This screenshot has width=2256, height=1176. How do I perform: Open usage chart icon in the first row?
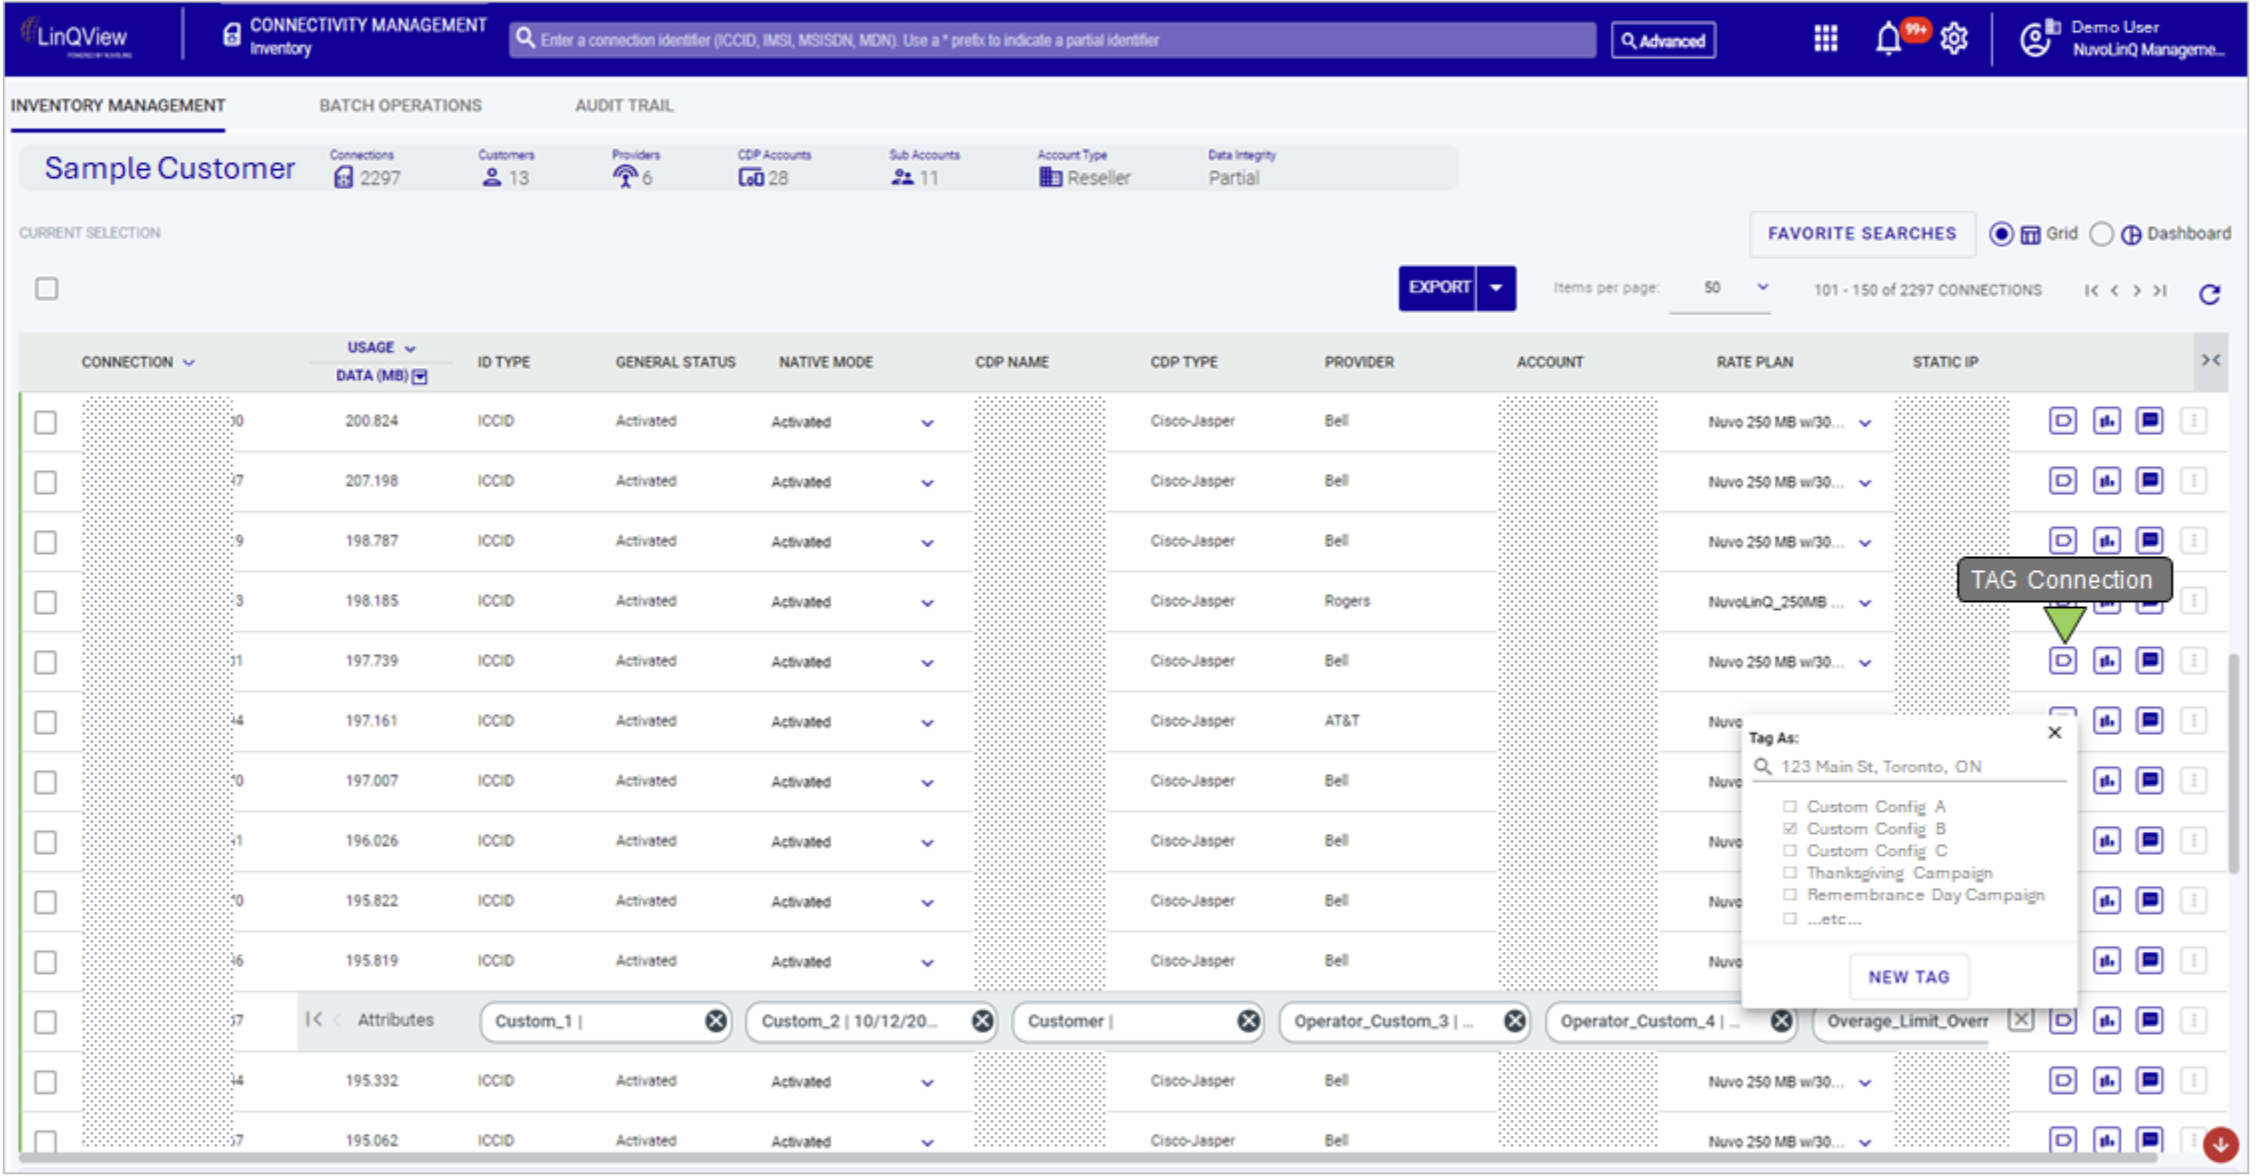tap(2106, 421)
